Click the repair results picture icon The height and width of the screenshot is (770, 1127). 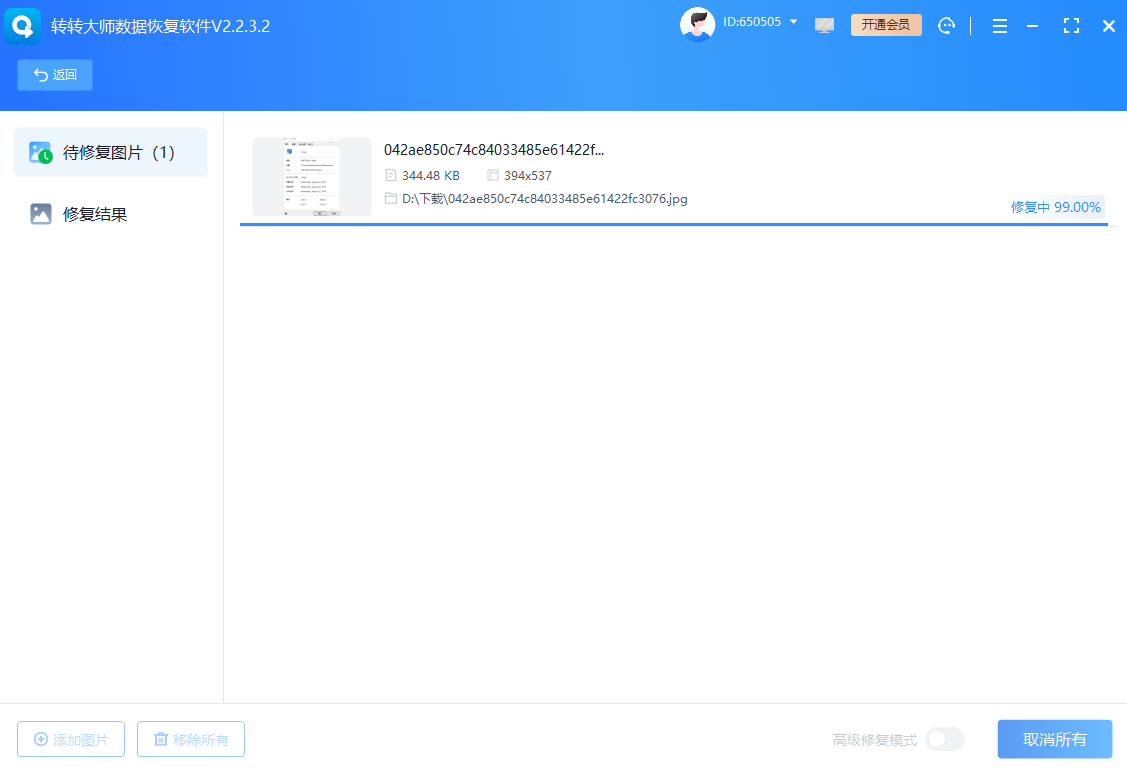(40, 214)
